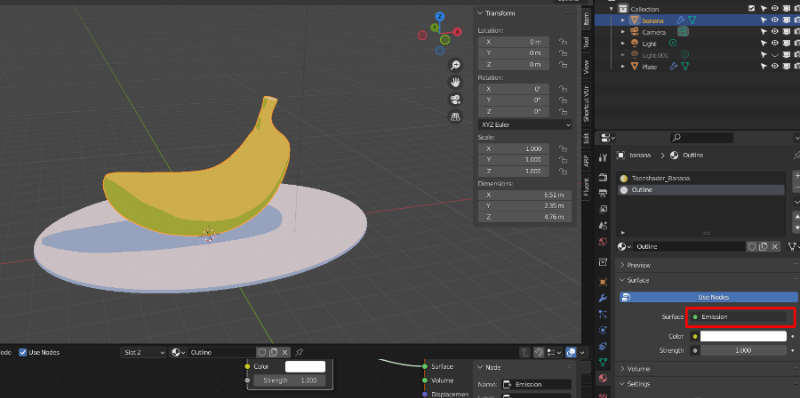The image size is (800, 398).
Task: Toggle selectability arrow for Light row
Action: coord(763,44)
